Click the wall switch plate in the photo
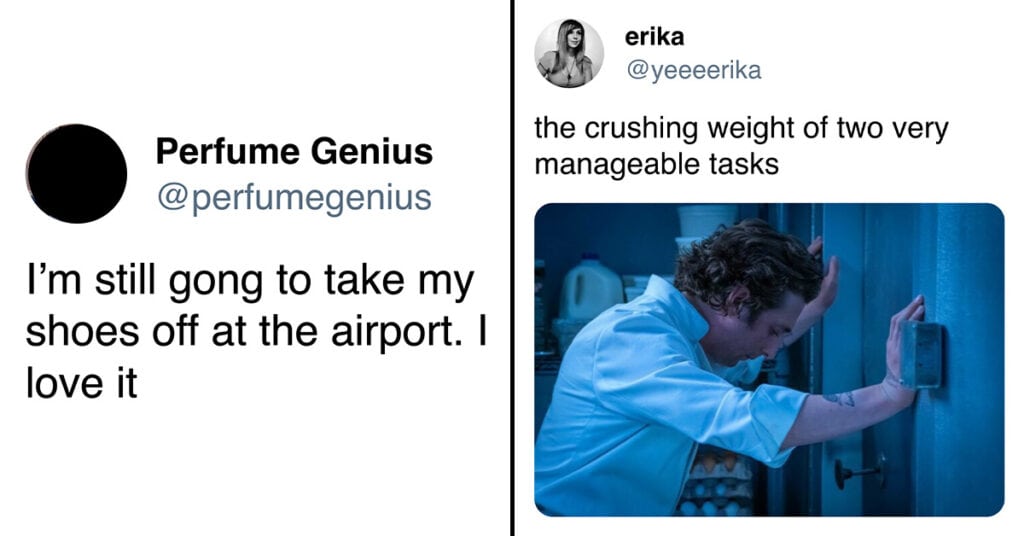 click(921, 353)
